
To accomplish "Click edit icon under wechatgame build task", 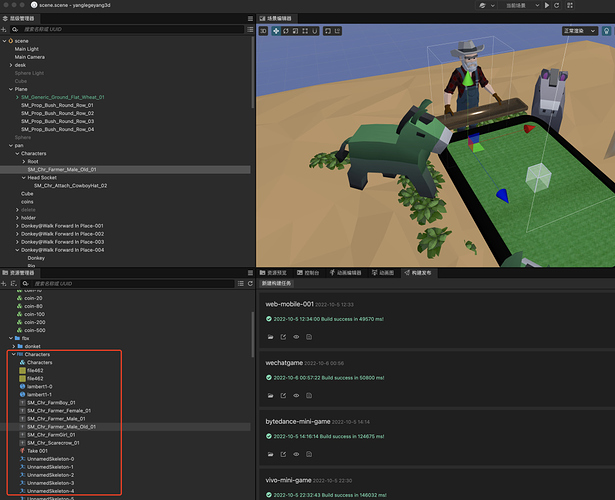I will (283, 396).
